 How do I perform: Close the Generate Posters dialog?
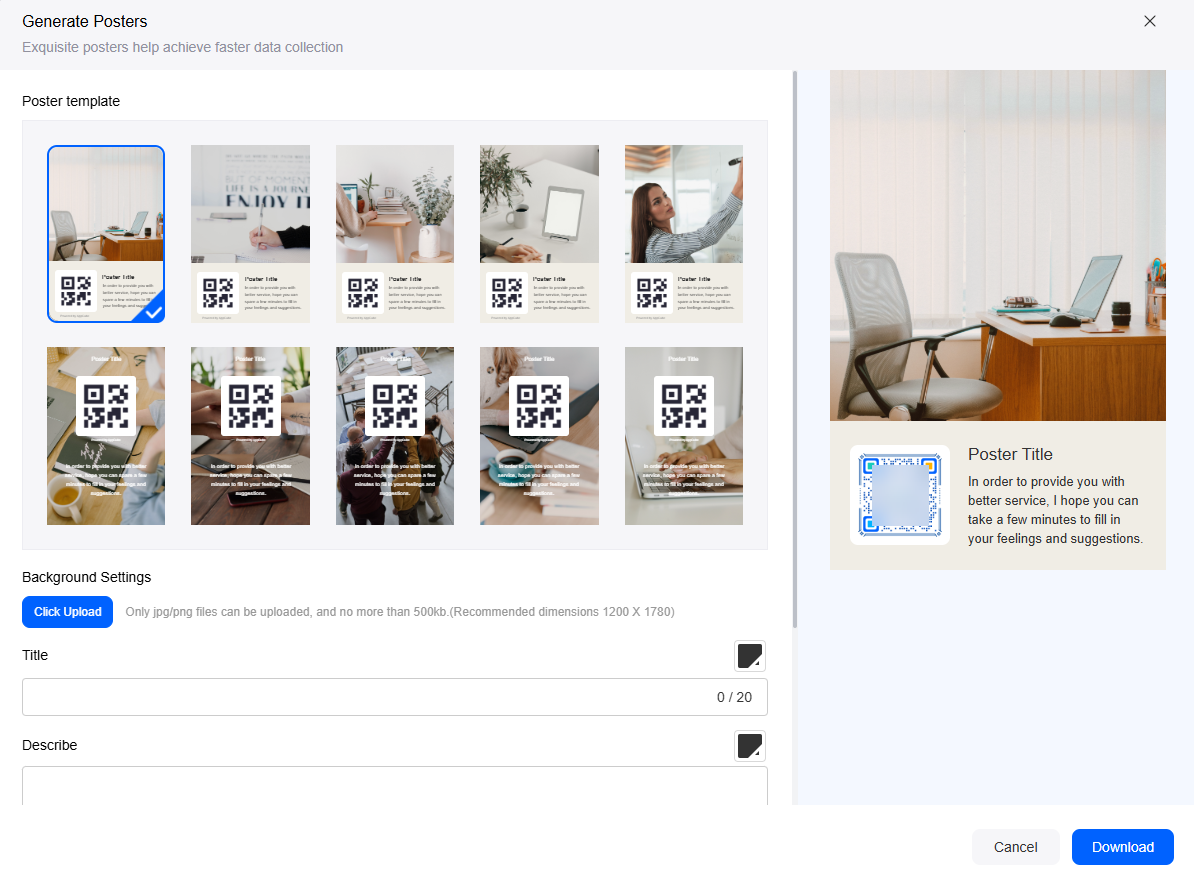pos(1150,21)
